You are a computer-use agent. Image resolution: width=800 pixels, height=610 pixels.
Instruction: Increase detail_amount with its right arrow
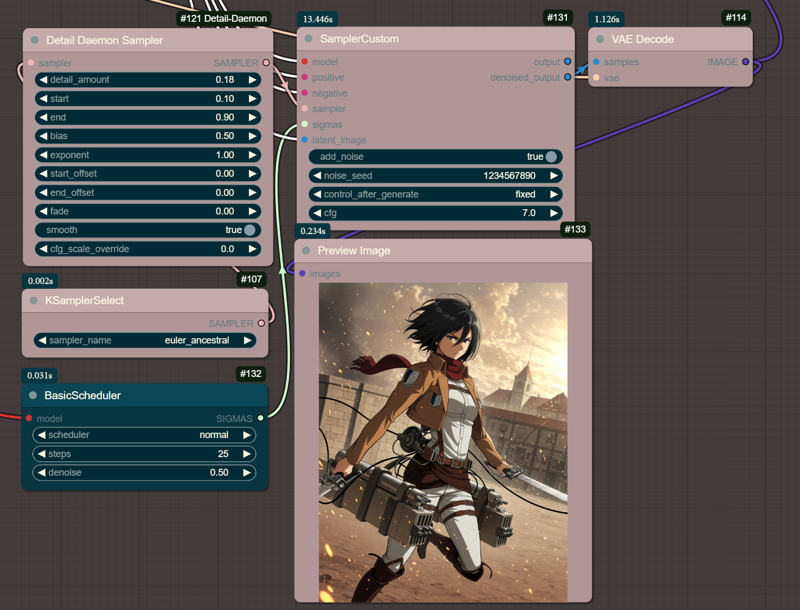point(253,80)
